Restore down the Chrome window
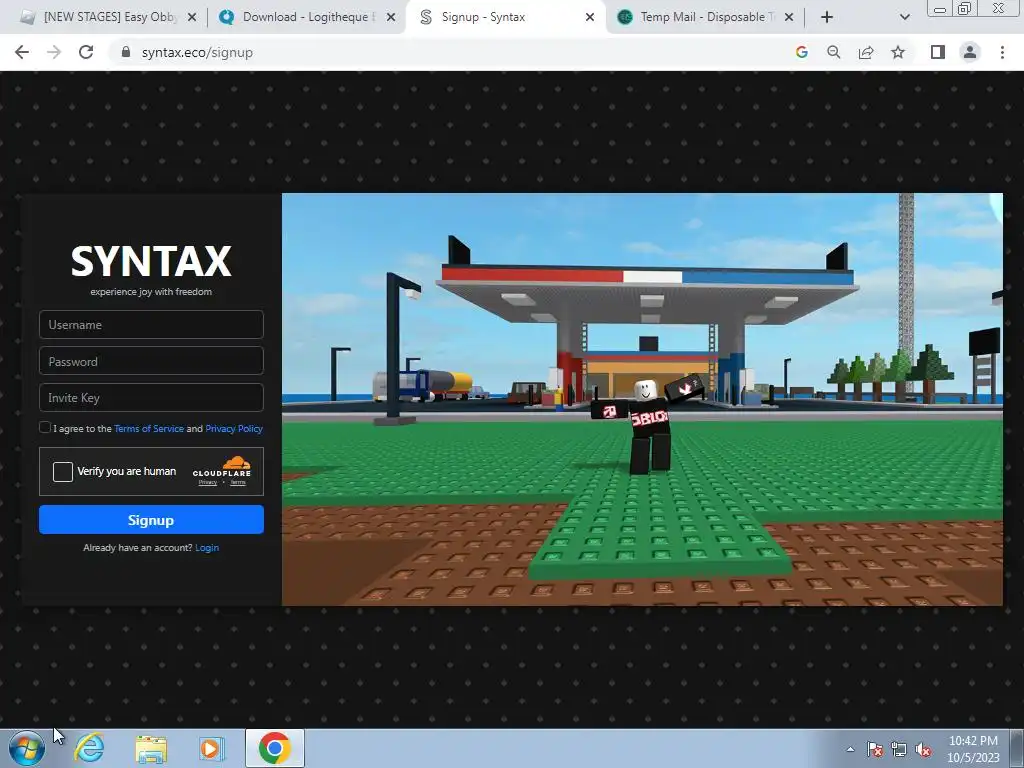The height and width of the screenshot is (768, 1024). point(964,8)
